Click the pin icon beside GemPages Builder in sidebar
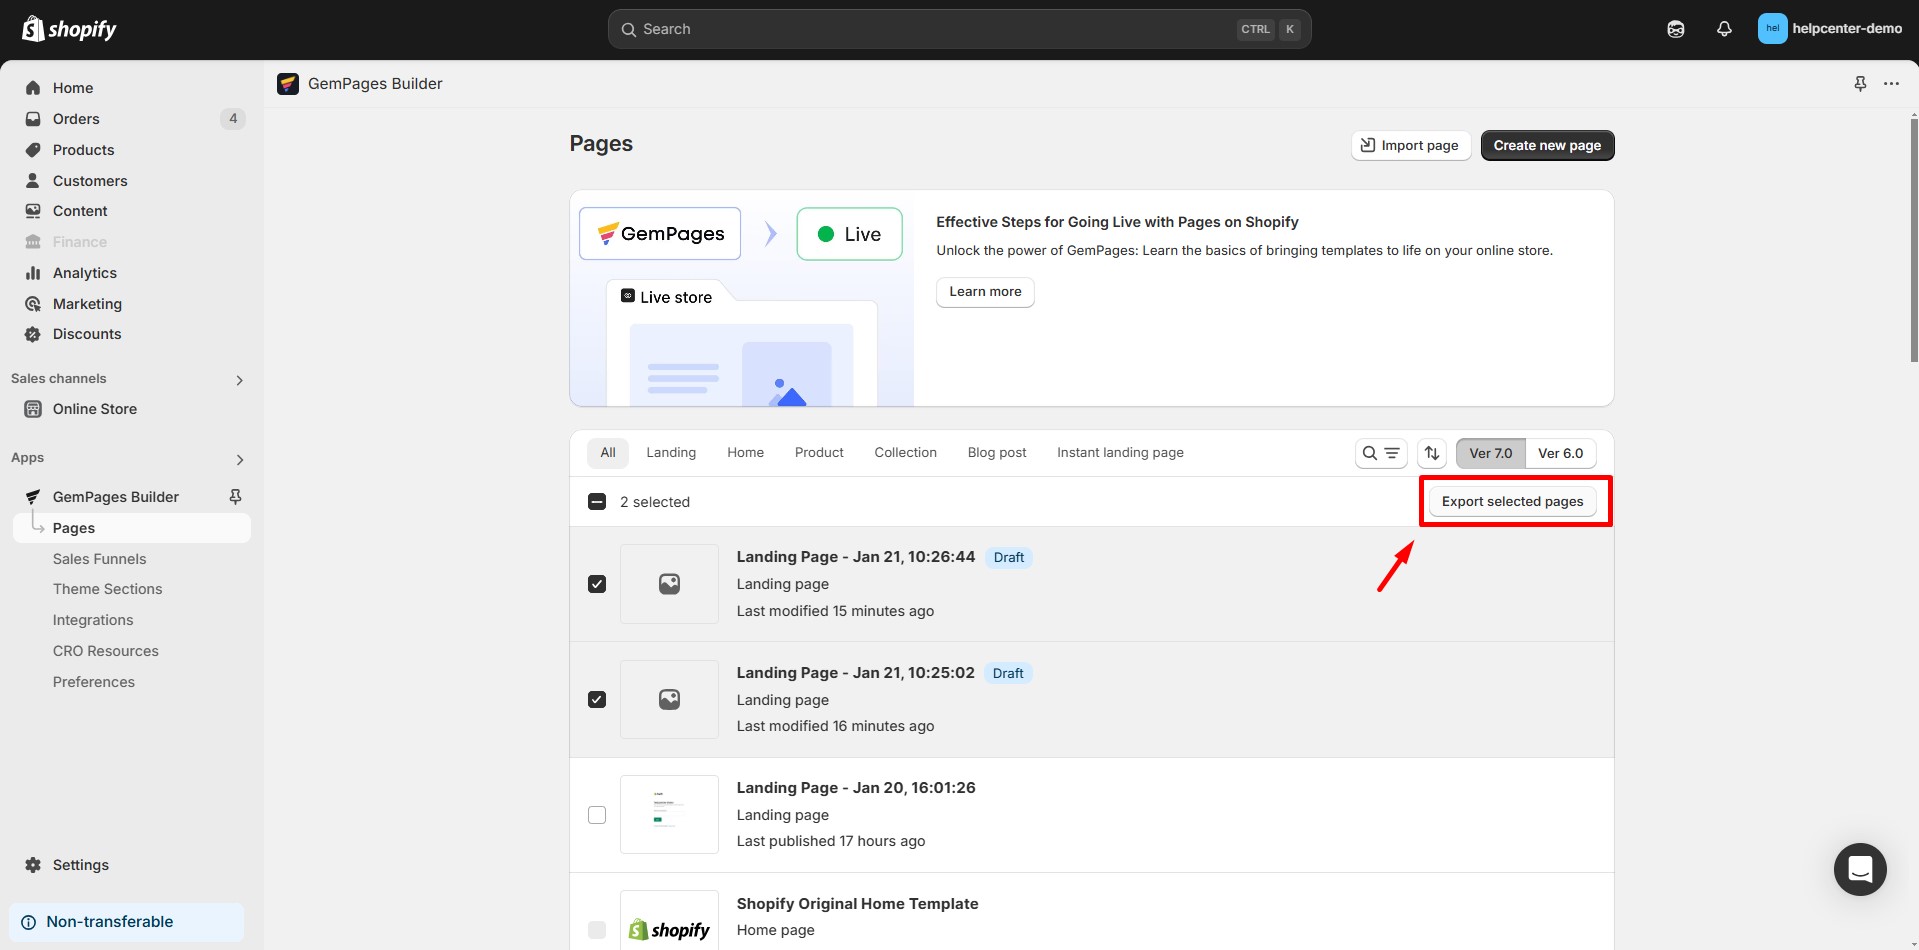The image size is (1919, 950). [x=236, y=497]
